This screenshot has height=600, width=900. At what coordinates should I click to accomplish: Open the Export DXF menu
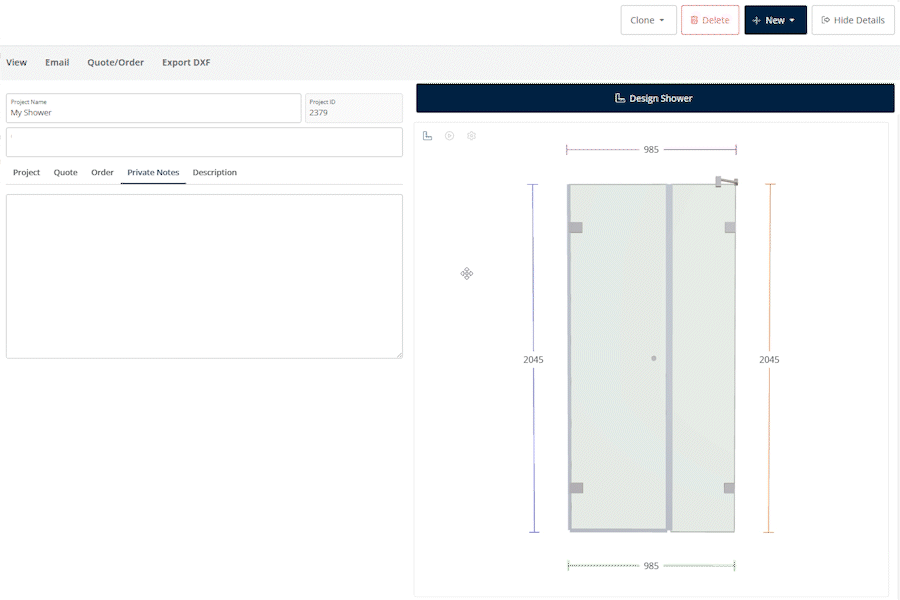point(186,62)
